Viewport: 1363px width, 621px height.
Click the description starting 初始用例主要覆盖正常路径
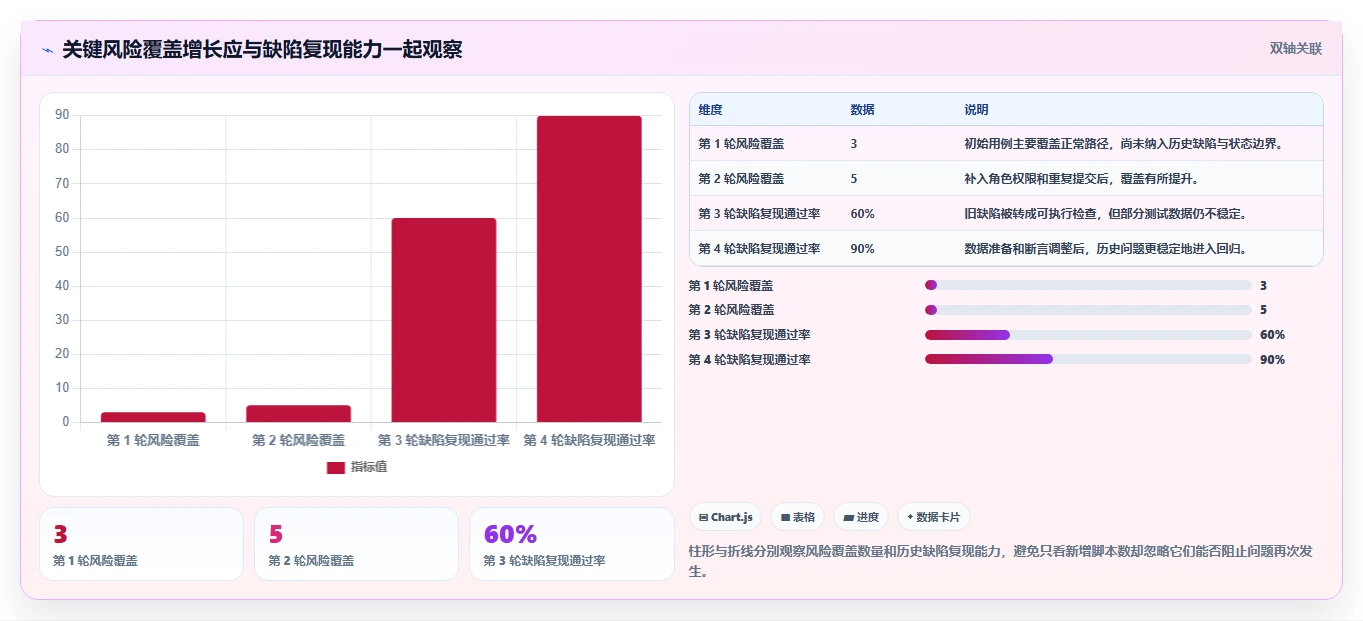coord(1123,144)
